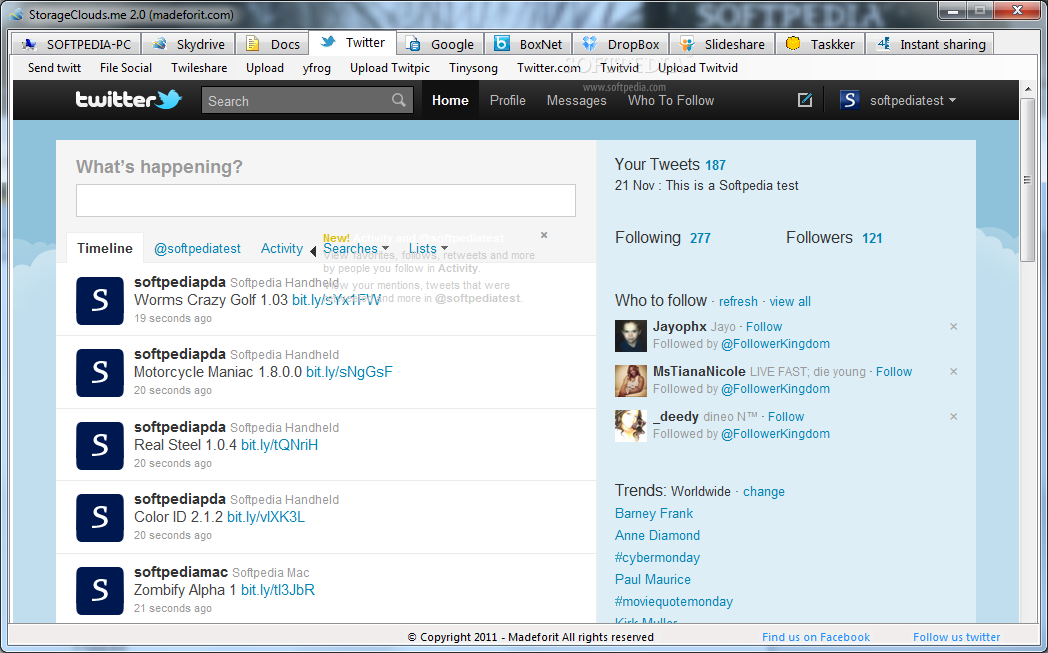The width and height of the screenshot is (1048, 653).
Task: Click the softpediatest account avatar icon
Action: pos(849,100)
